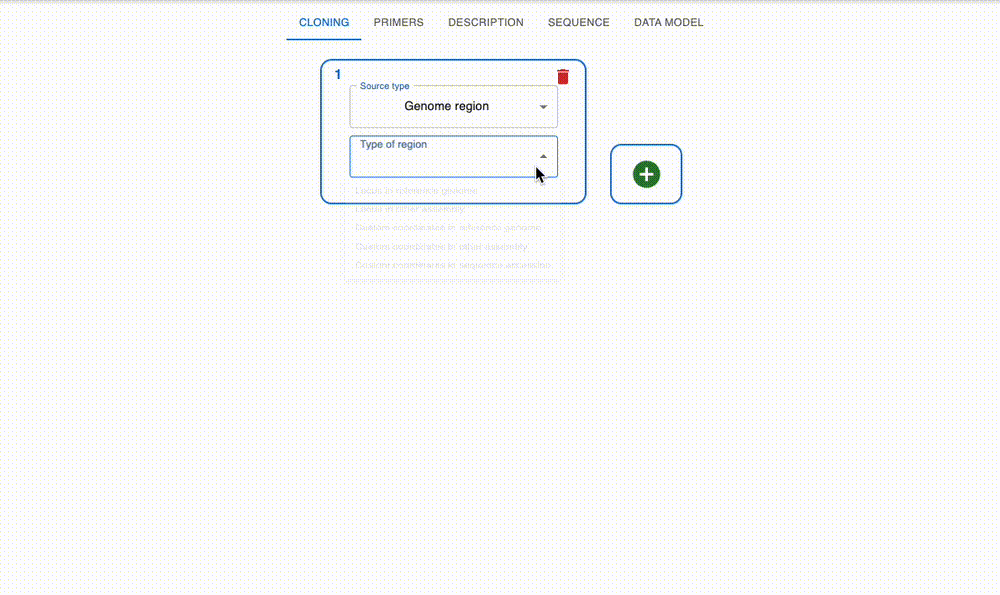
Task: Click inside the Type of region field
Action: [x=440, y=162]
